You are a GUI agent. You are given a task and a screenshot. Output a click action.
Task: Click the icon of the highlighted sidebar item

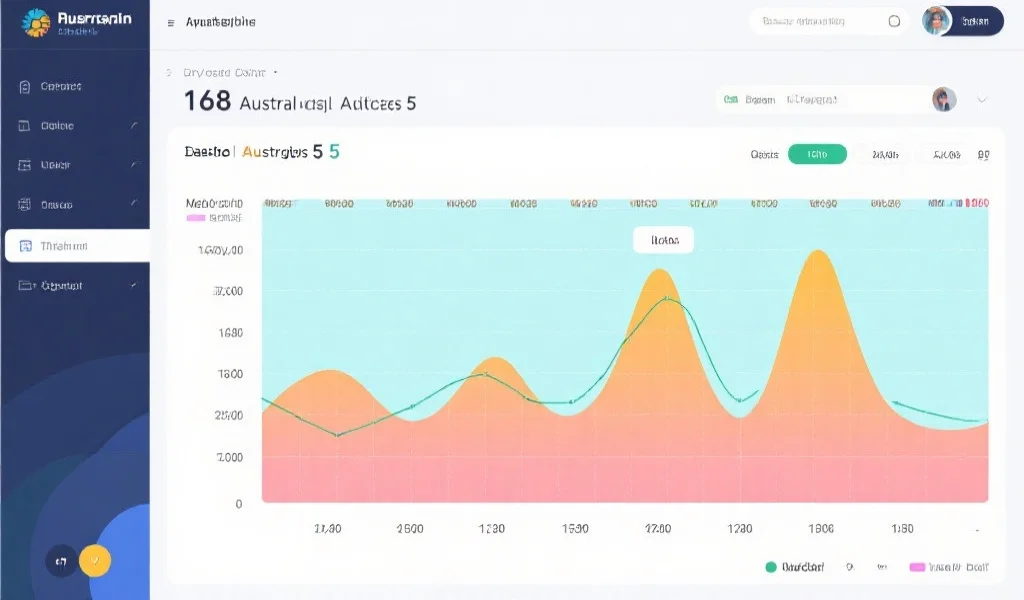coord(25,246)
